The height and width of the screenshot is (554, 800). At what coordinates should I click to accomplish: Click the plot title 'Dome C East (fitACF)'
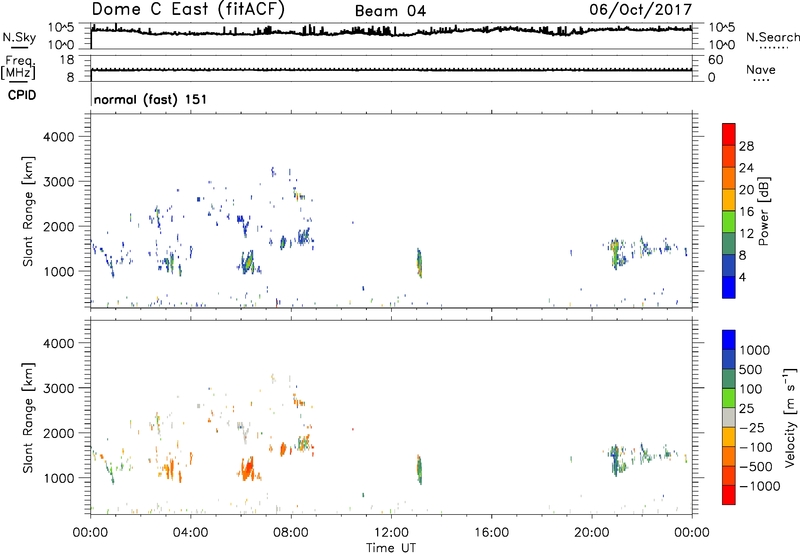(x=188, y=9)
